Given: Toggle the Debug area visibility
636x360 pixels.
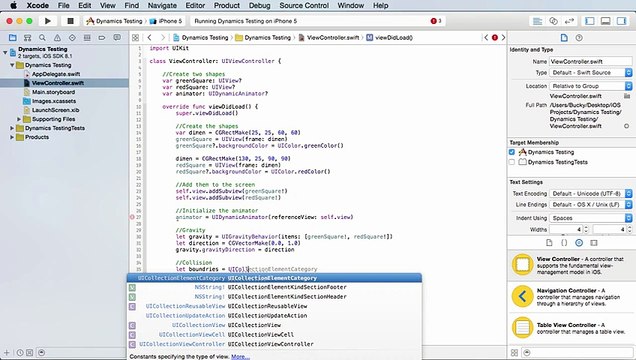Looking at the screenshot, I should pyautogui.click(x=606, y=21).
